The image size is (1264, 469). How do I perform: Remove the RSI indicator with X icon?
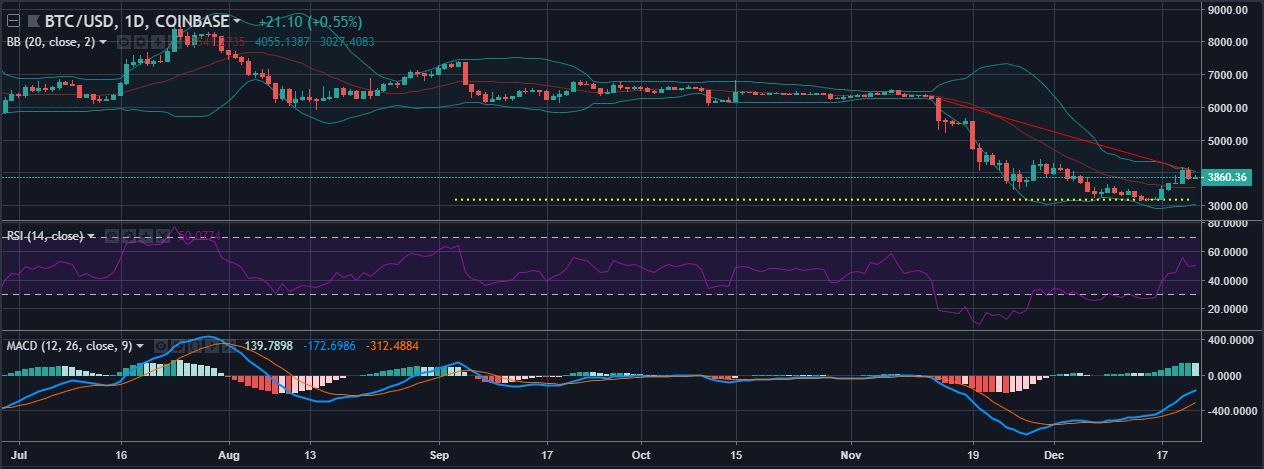coord(162,236)
